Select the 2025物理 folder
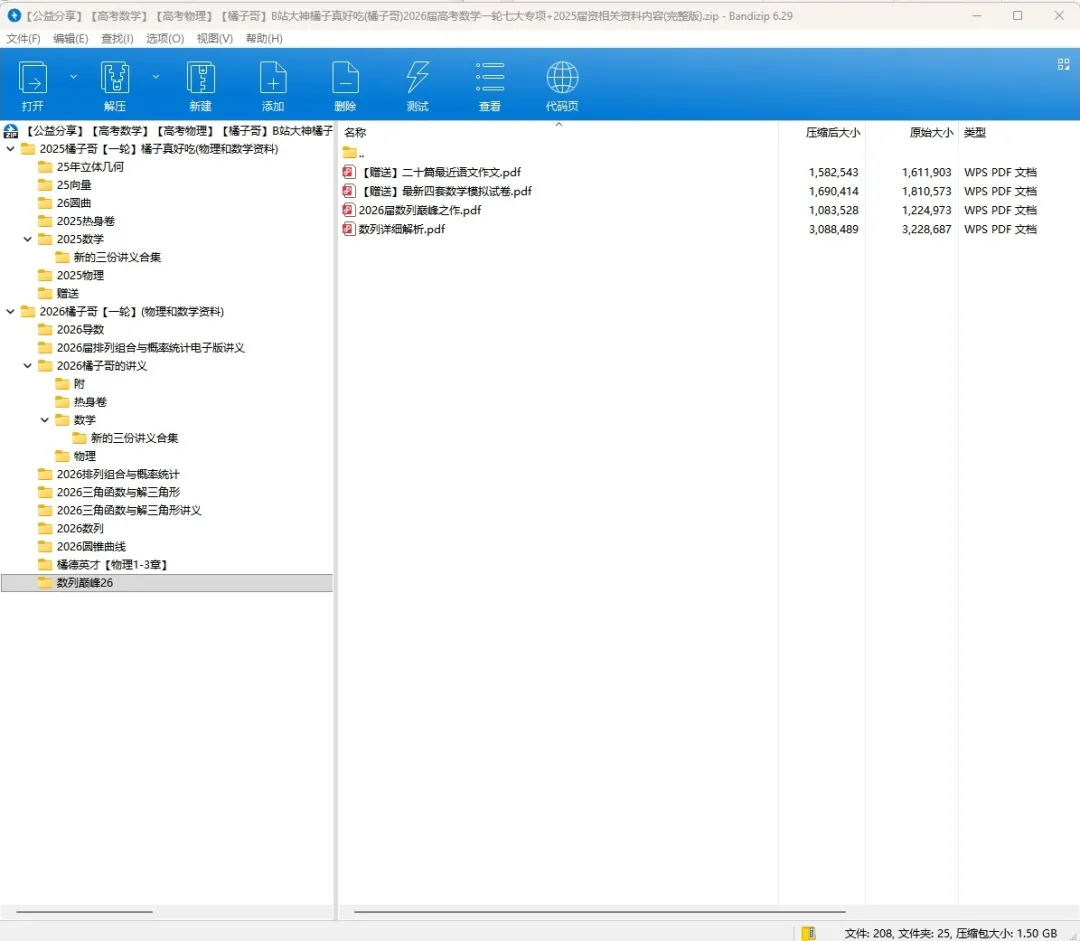This screenshot has height=941, width=1080. click(x=71, y=275)
